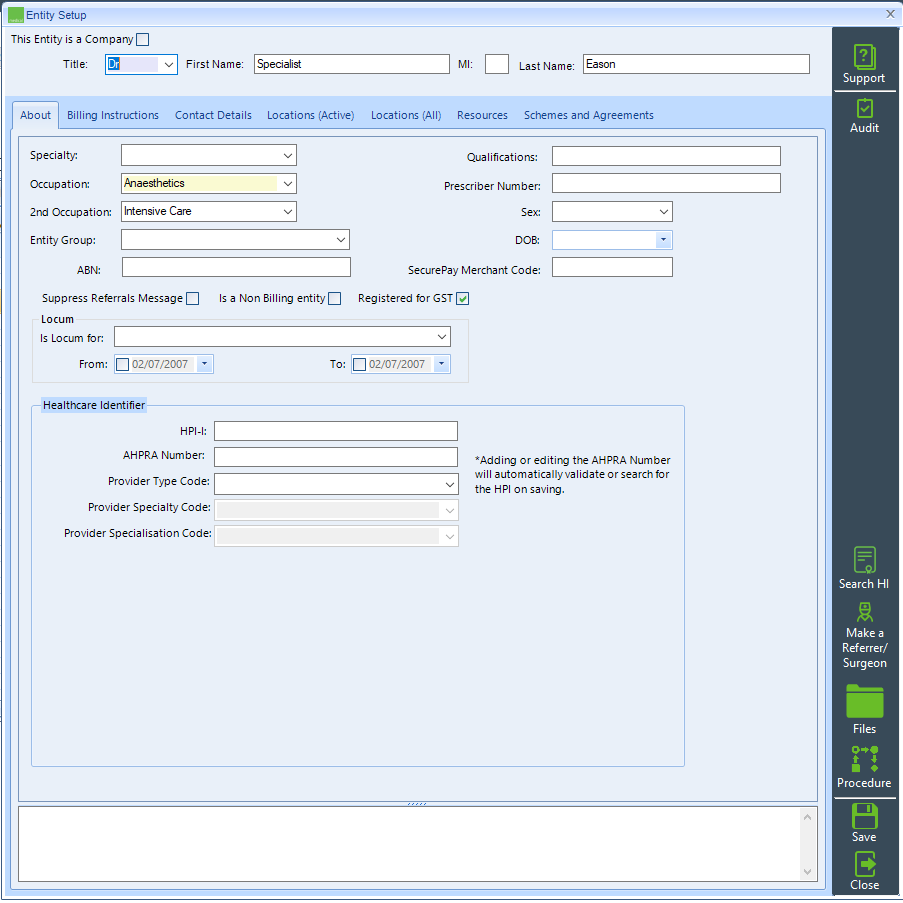Screen dimensions: 903x903
Task: Open the Schemes and Agreements tab
Action: click(x=588, y=115)
